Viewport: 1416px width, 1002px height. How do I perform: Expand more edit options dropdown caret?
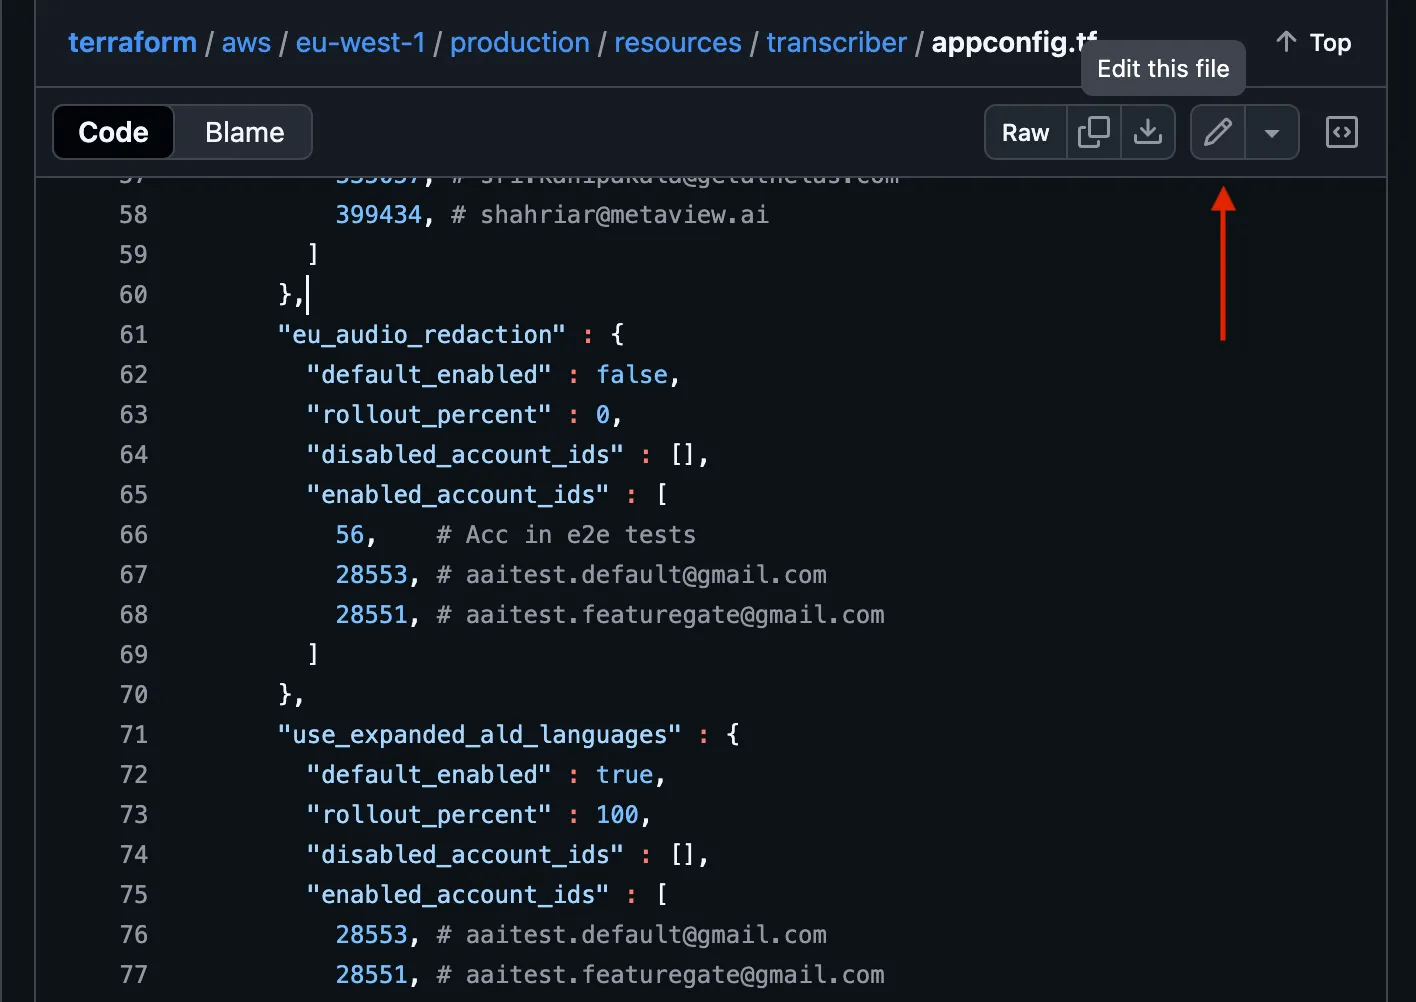[x=1271, y=132]
